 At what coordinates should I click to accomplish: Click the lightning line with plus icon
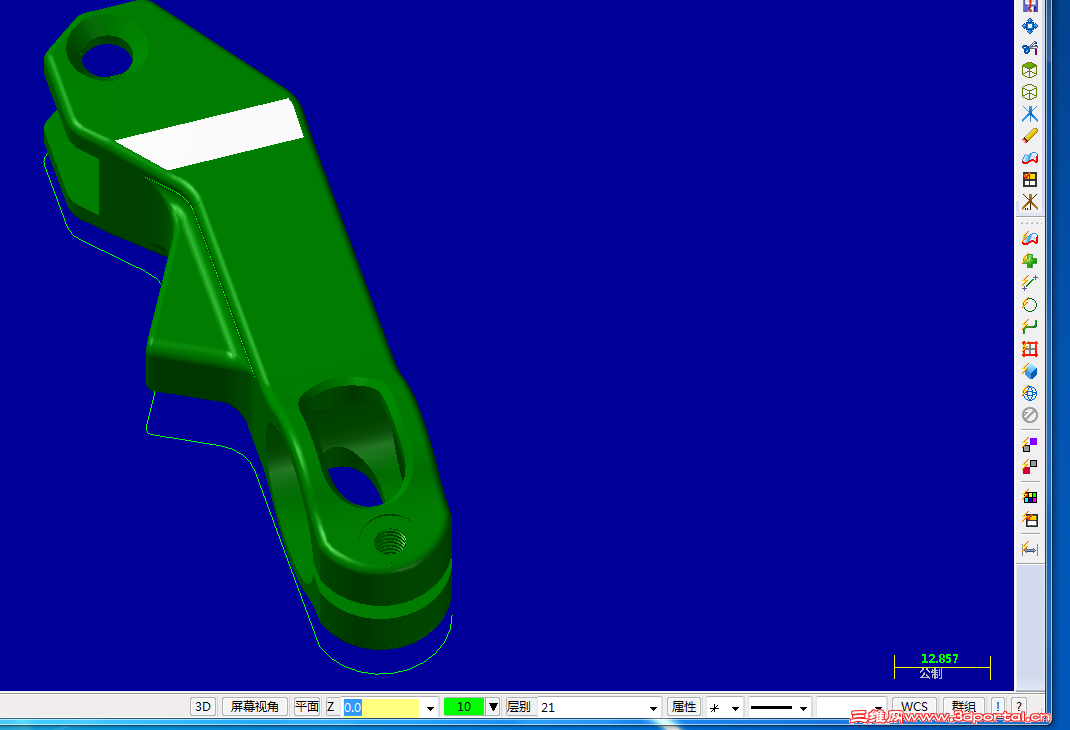pos(1030,282)
